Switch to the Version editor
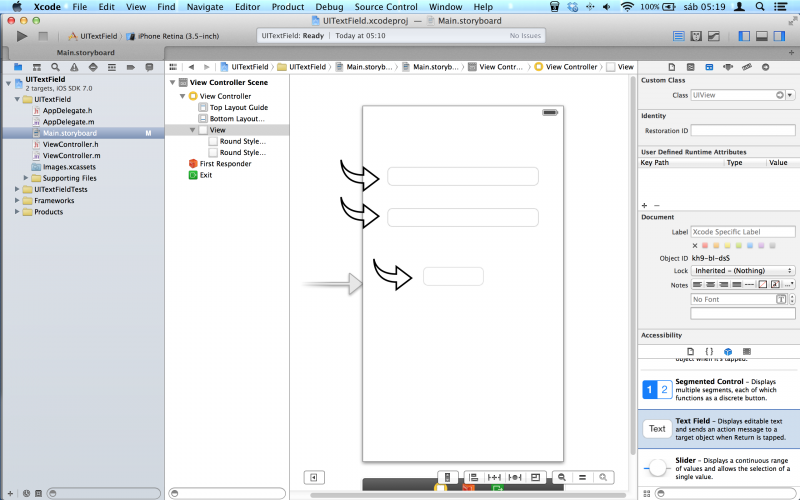The image size is (800, 500). pyautogui.click(x=714, y=36)
